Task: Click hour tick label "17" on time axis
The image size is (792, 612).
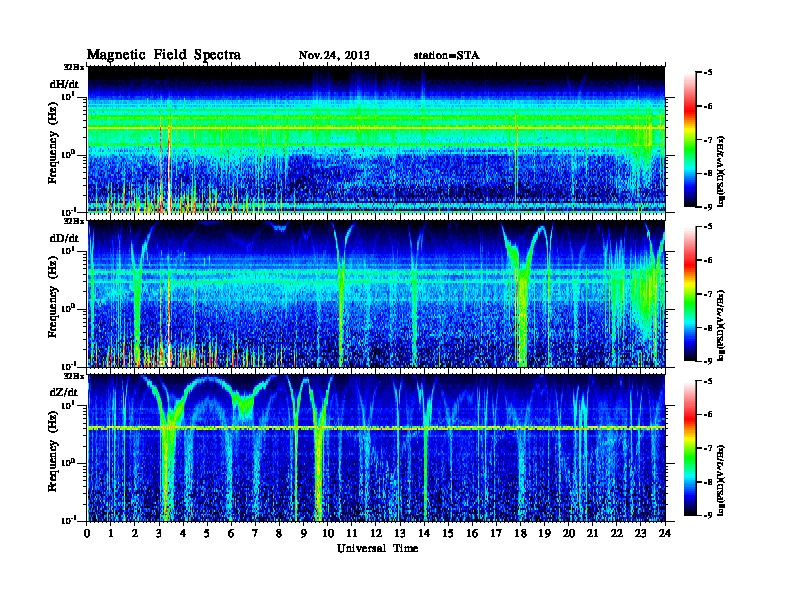Action: click(x=497, y=533)
